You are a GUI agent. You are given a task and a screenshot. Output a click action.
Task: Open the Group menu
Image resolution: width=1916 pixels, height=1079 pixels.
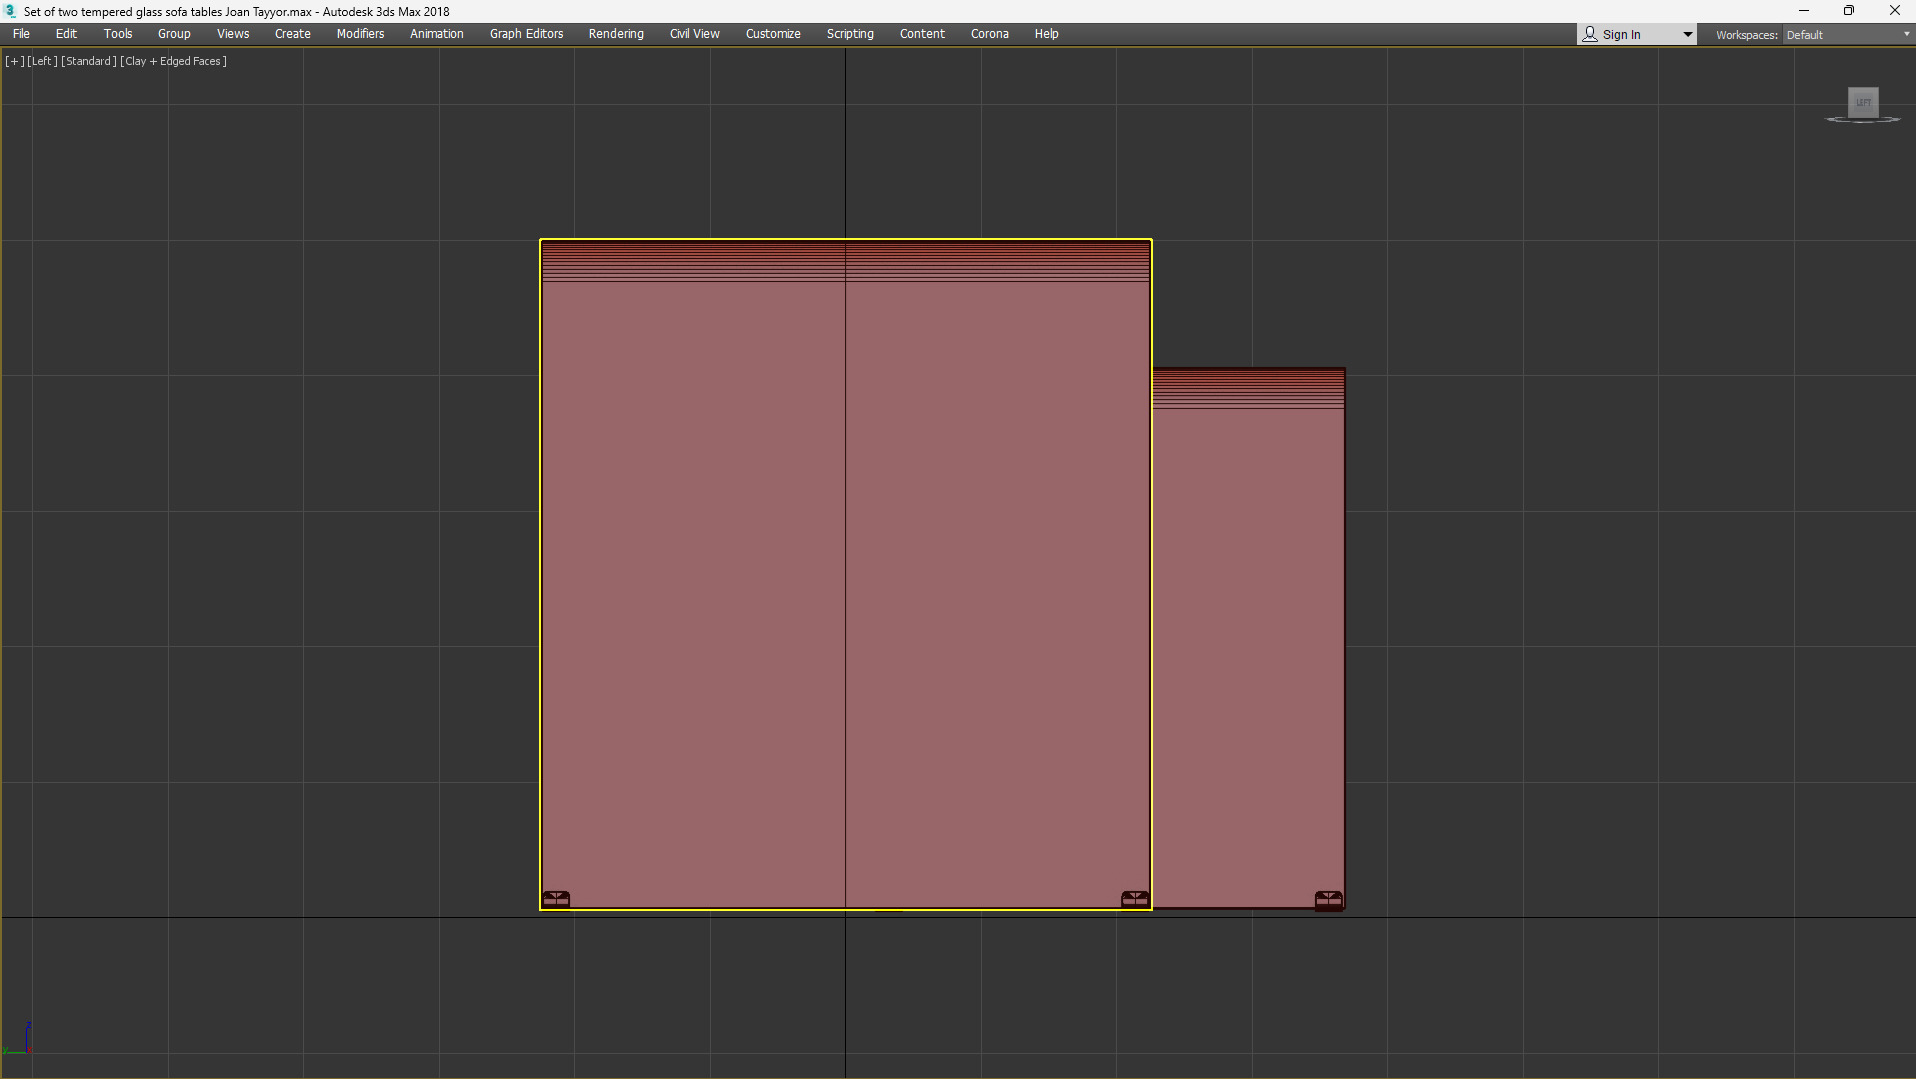(174, 34)
